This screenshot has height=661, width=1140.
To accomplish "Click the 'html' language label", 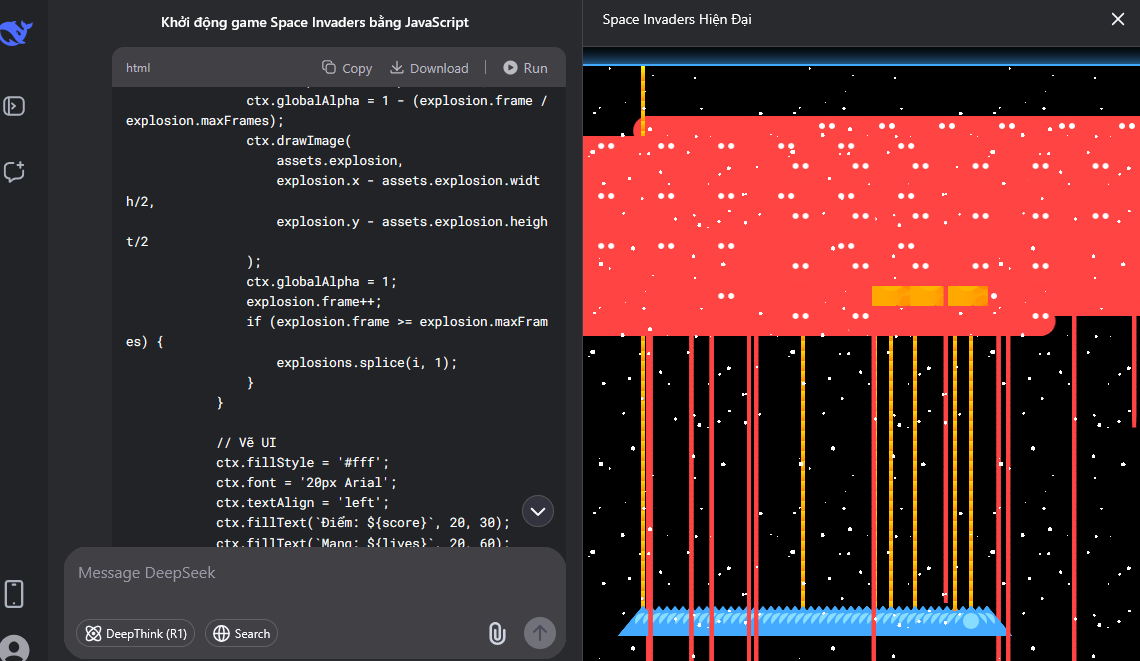I will [x=138, y=68].
